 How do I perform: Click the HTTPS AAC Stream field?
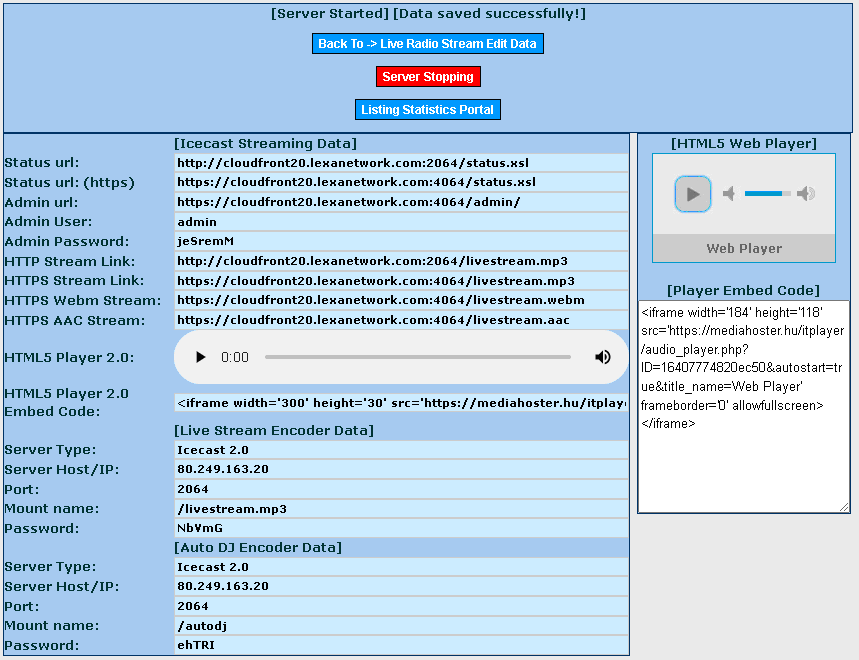[401, 320]
